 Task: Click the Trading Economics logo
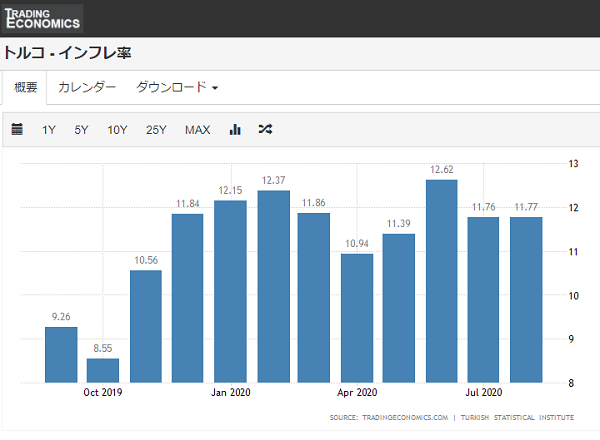pyautogui.click(x=42, y=18)
